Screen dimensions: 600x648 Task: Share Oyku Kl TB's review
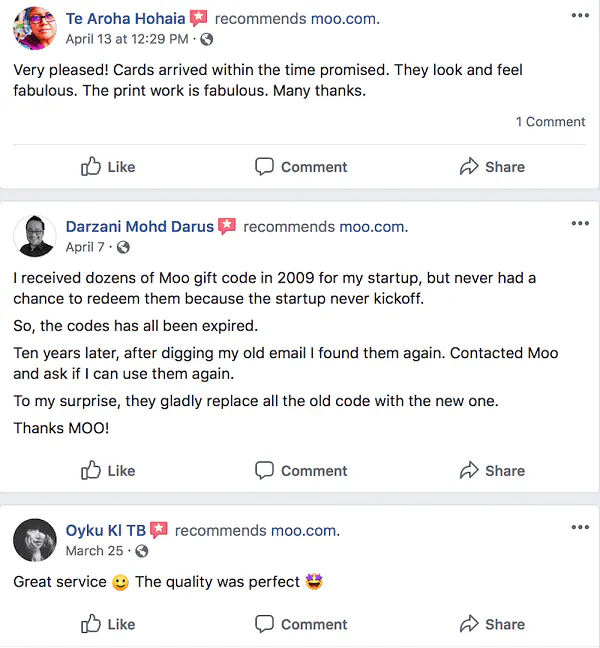pos(492,624)
